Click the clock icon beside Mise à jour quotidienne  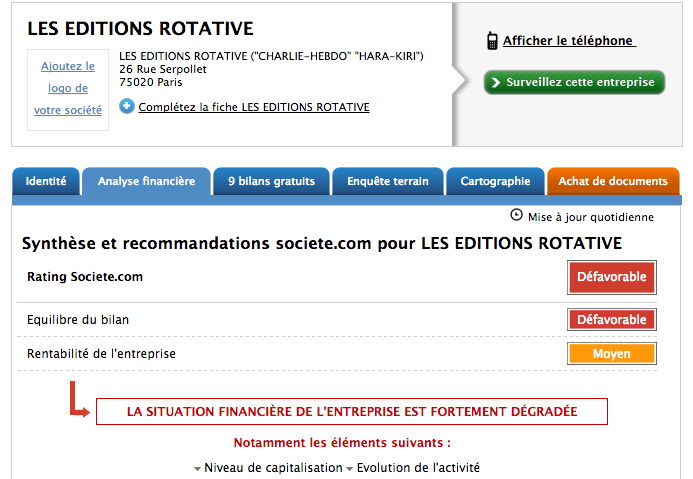click(516, 215)
